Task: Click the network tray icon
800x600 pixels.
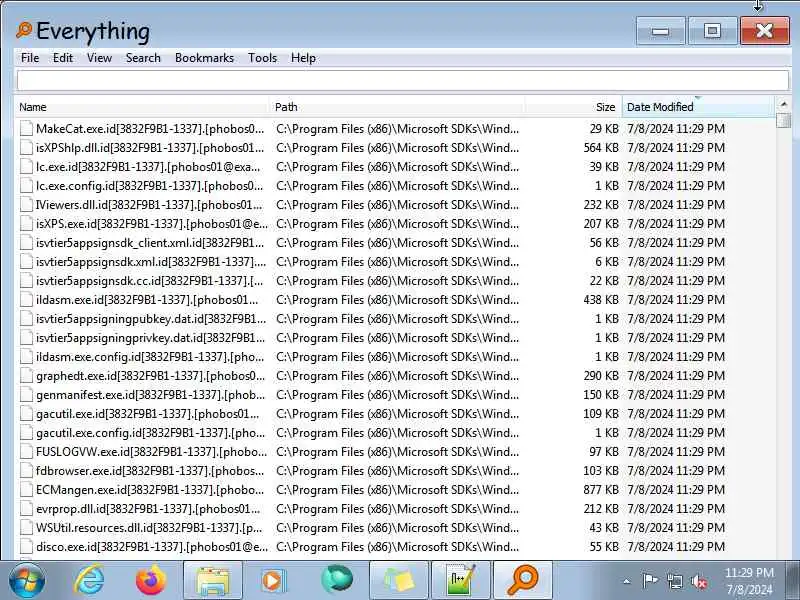Action: [x=674, y=581]
